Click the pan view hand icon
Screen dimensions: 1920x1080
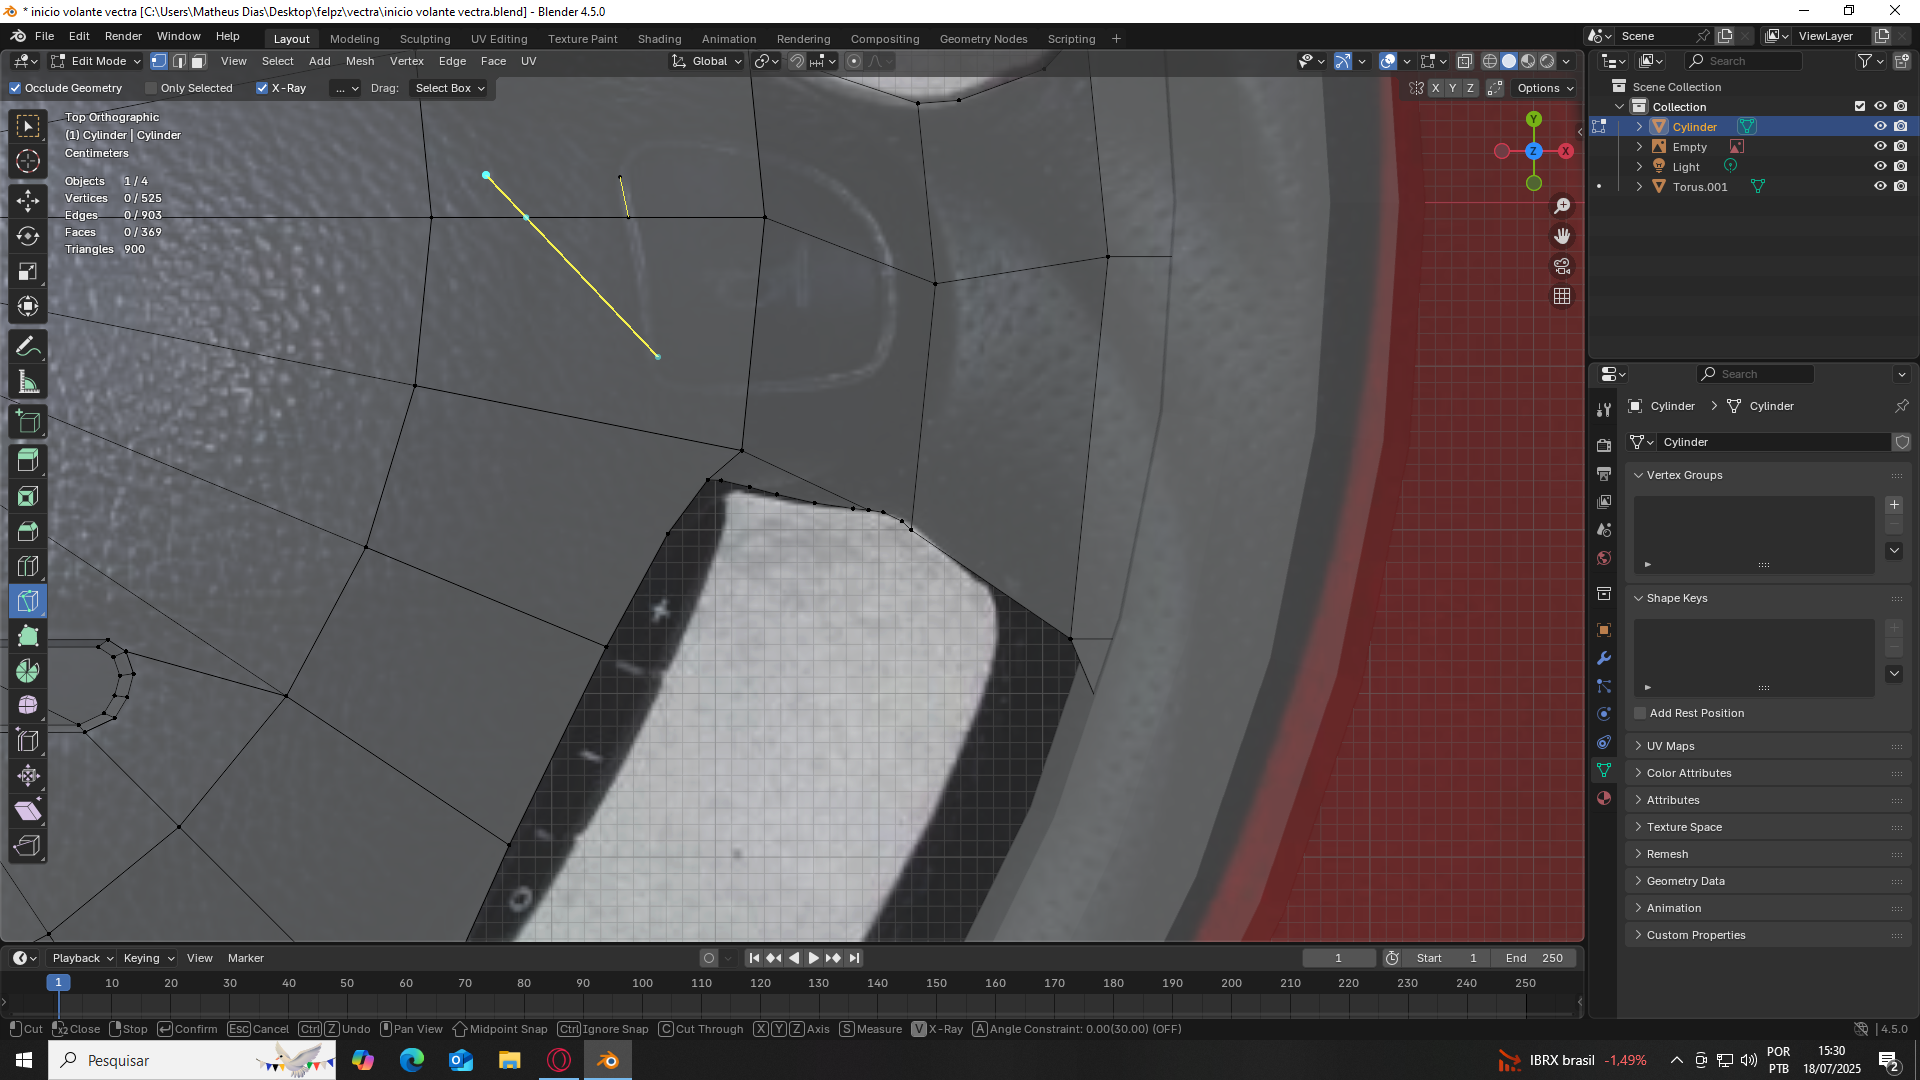point(1562,236)
